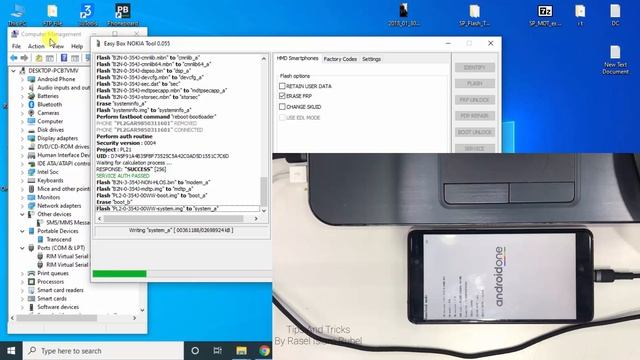Open the New Text Document icon

(x=616, y=60)
